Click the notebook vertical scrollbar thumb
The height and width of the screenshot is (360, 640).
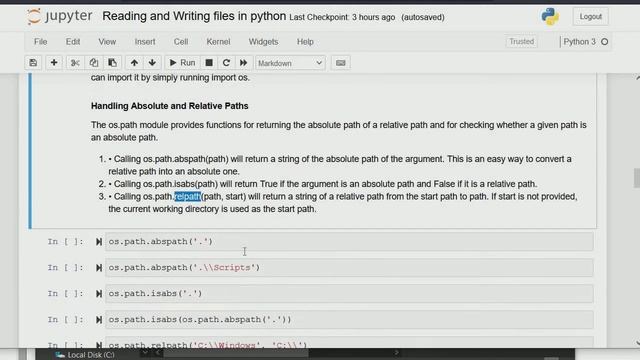[637, 178]
